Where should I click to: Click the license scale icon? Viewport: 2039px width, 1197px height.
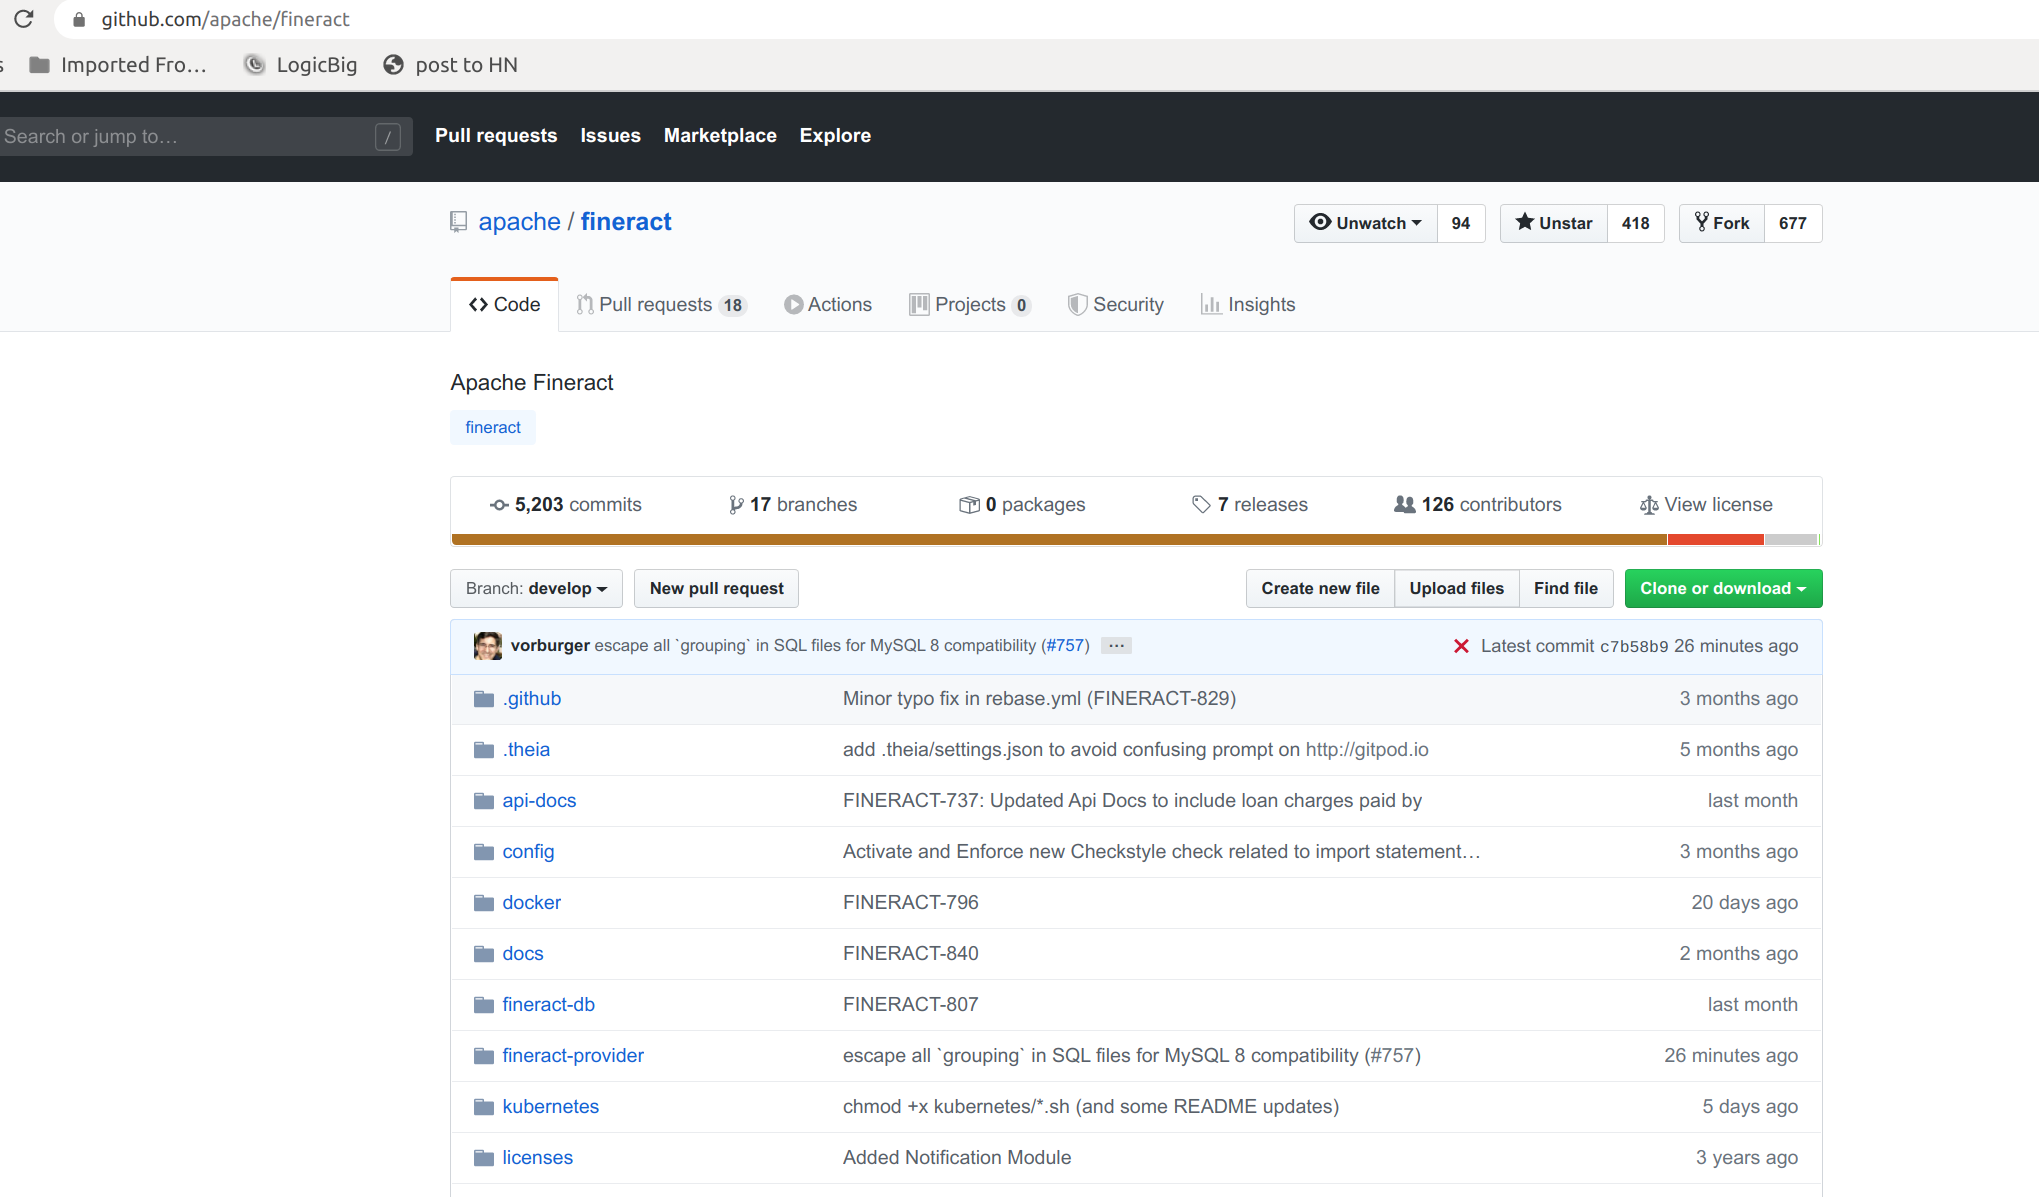[1649, 505]
